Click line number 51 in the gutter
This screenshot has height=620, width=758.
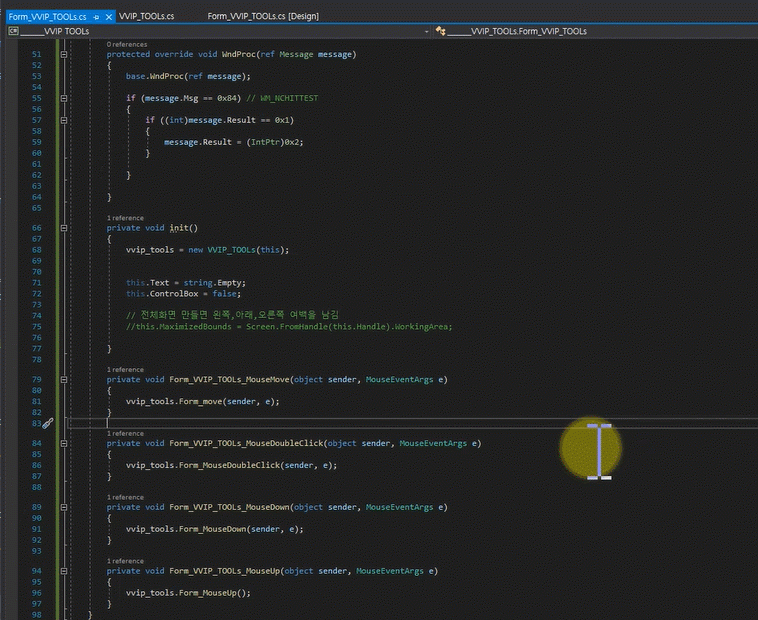point(36,54)
